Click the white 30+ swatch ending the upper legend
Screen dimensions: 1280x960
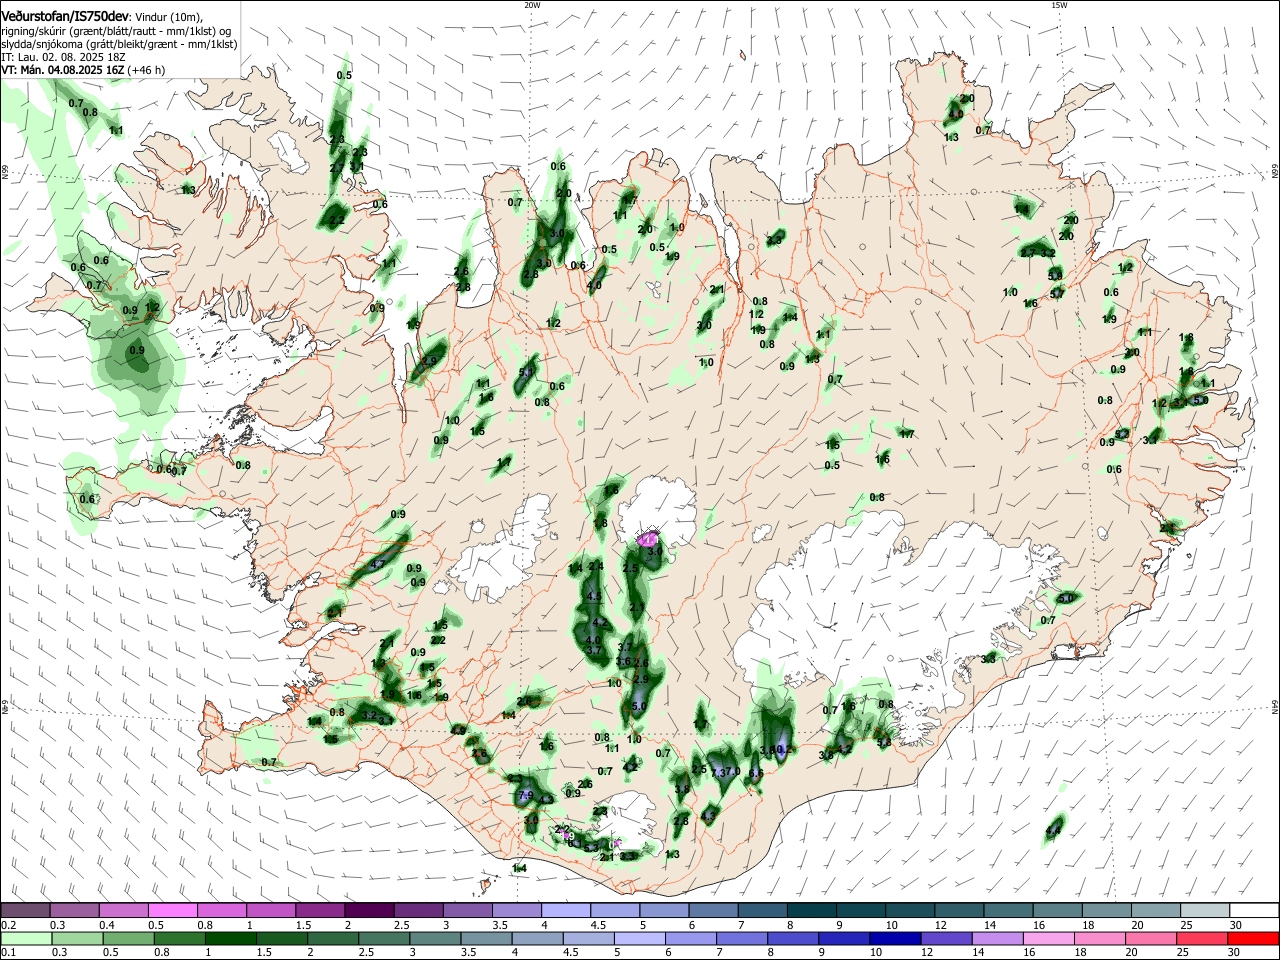coord(1253,910)
